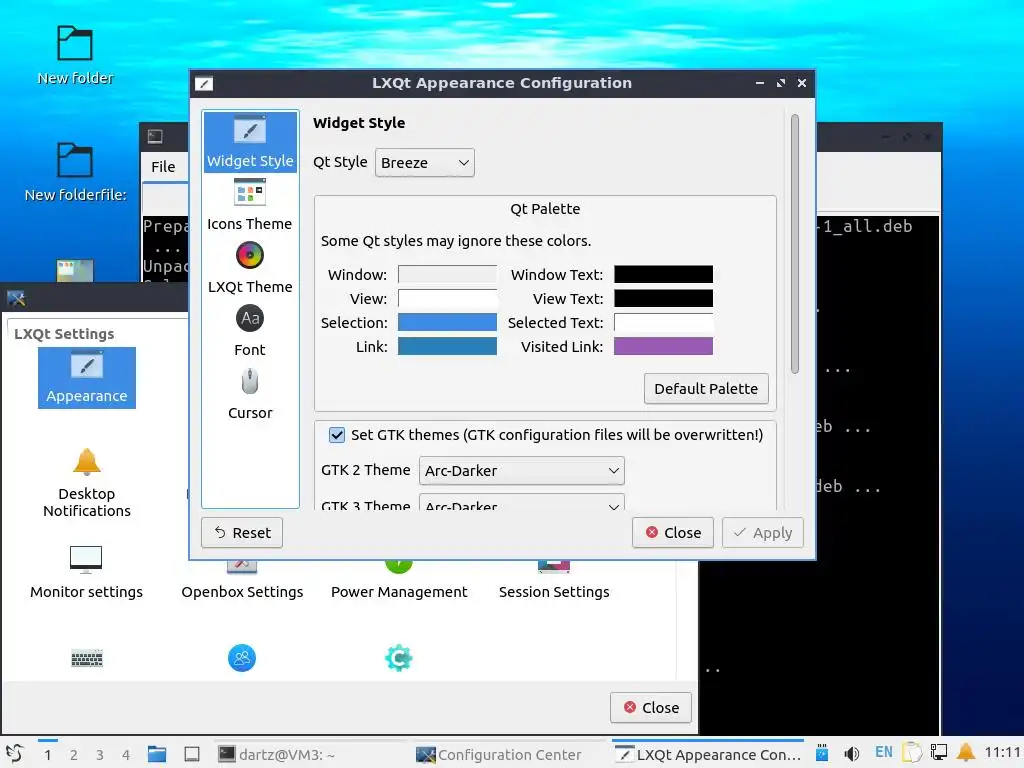Click the show desktop panel icon

click(192, 754)
